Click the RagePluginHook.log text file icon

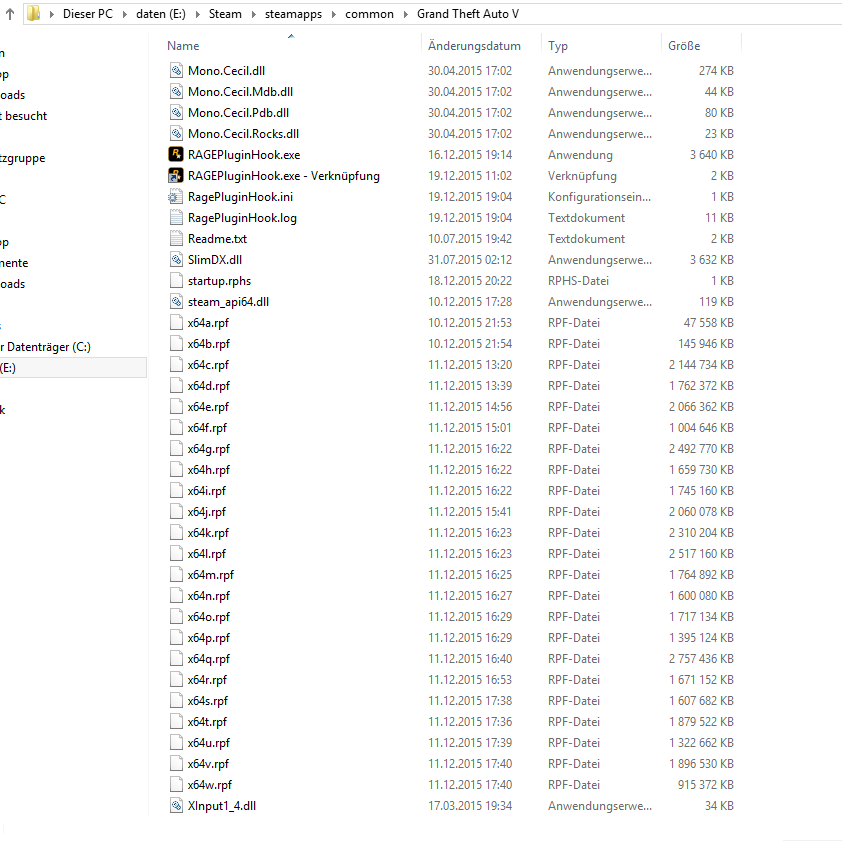[176, 218]
